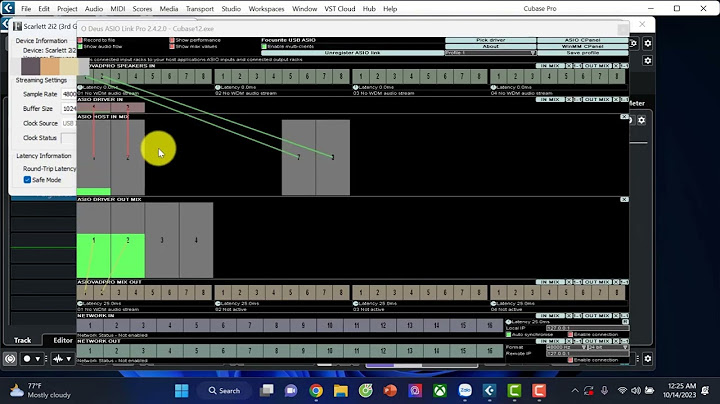Click the Task View taskbar icon
Screen dimensions: 720x404
(266, 391)
